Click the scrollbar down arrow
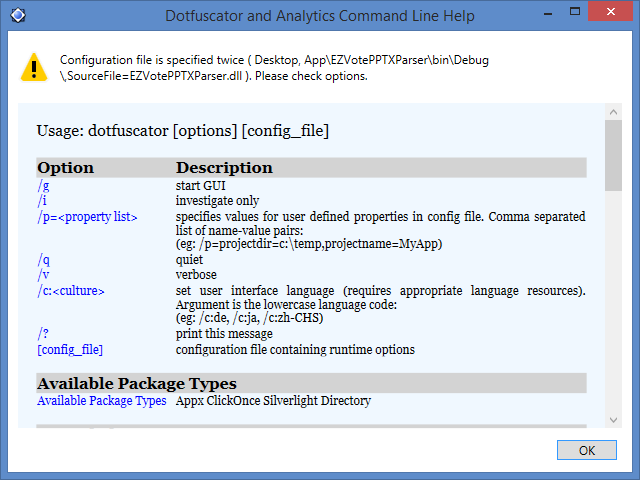This screenshot has height=483, width=642. [x=613, y=420]
